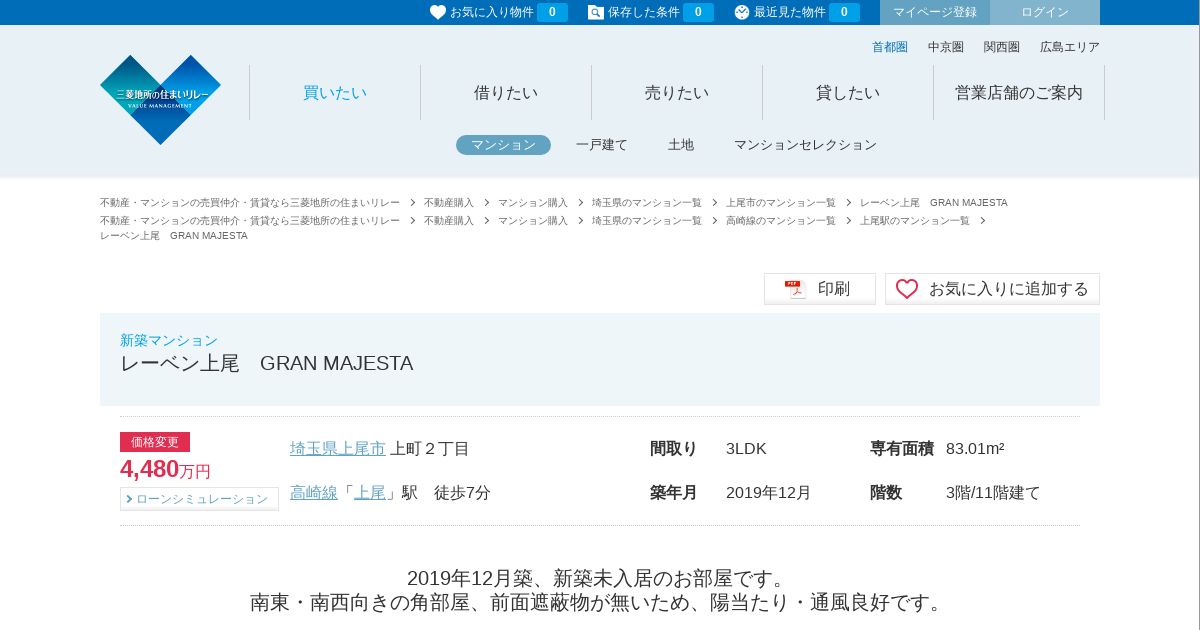Click the 三菱地所の住まいリレー logo
Screen dimensions: 1200x630
click(160, 100)
